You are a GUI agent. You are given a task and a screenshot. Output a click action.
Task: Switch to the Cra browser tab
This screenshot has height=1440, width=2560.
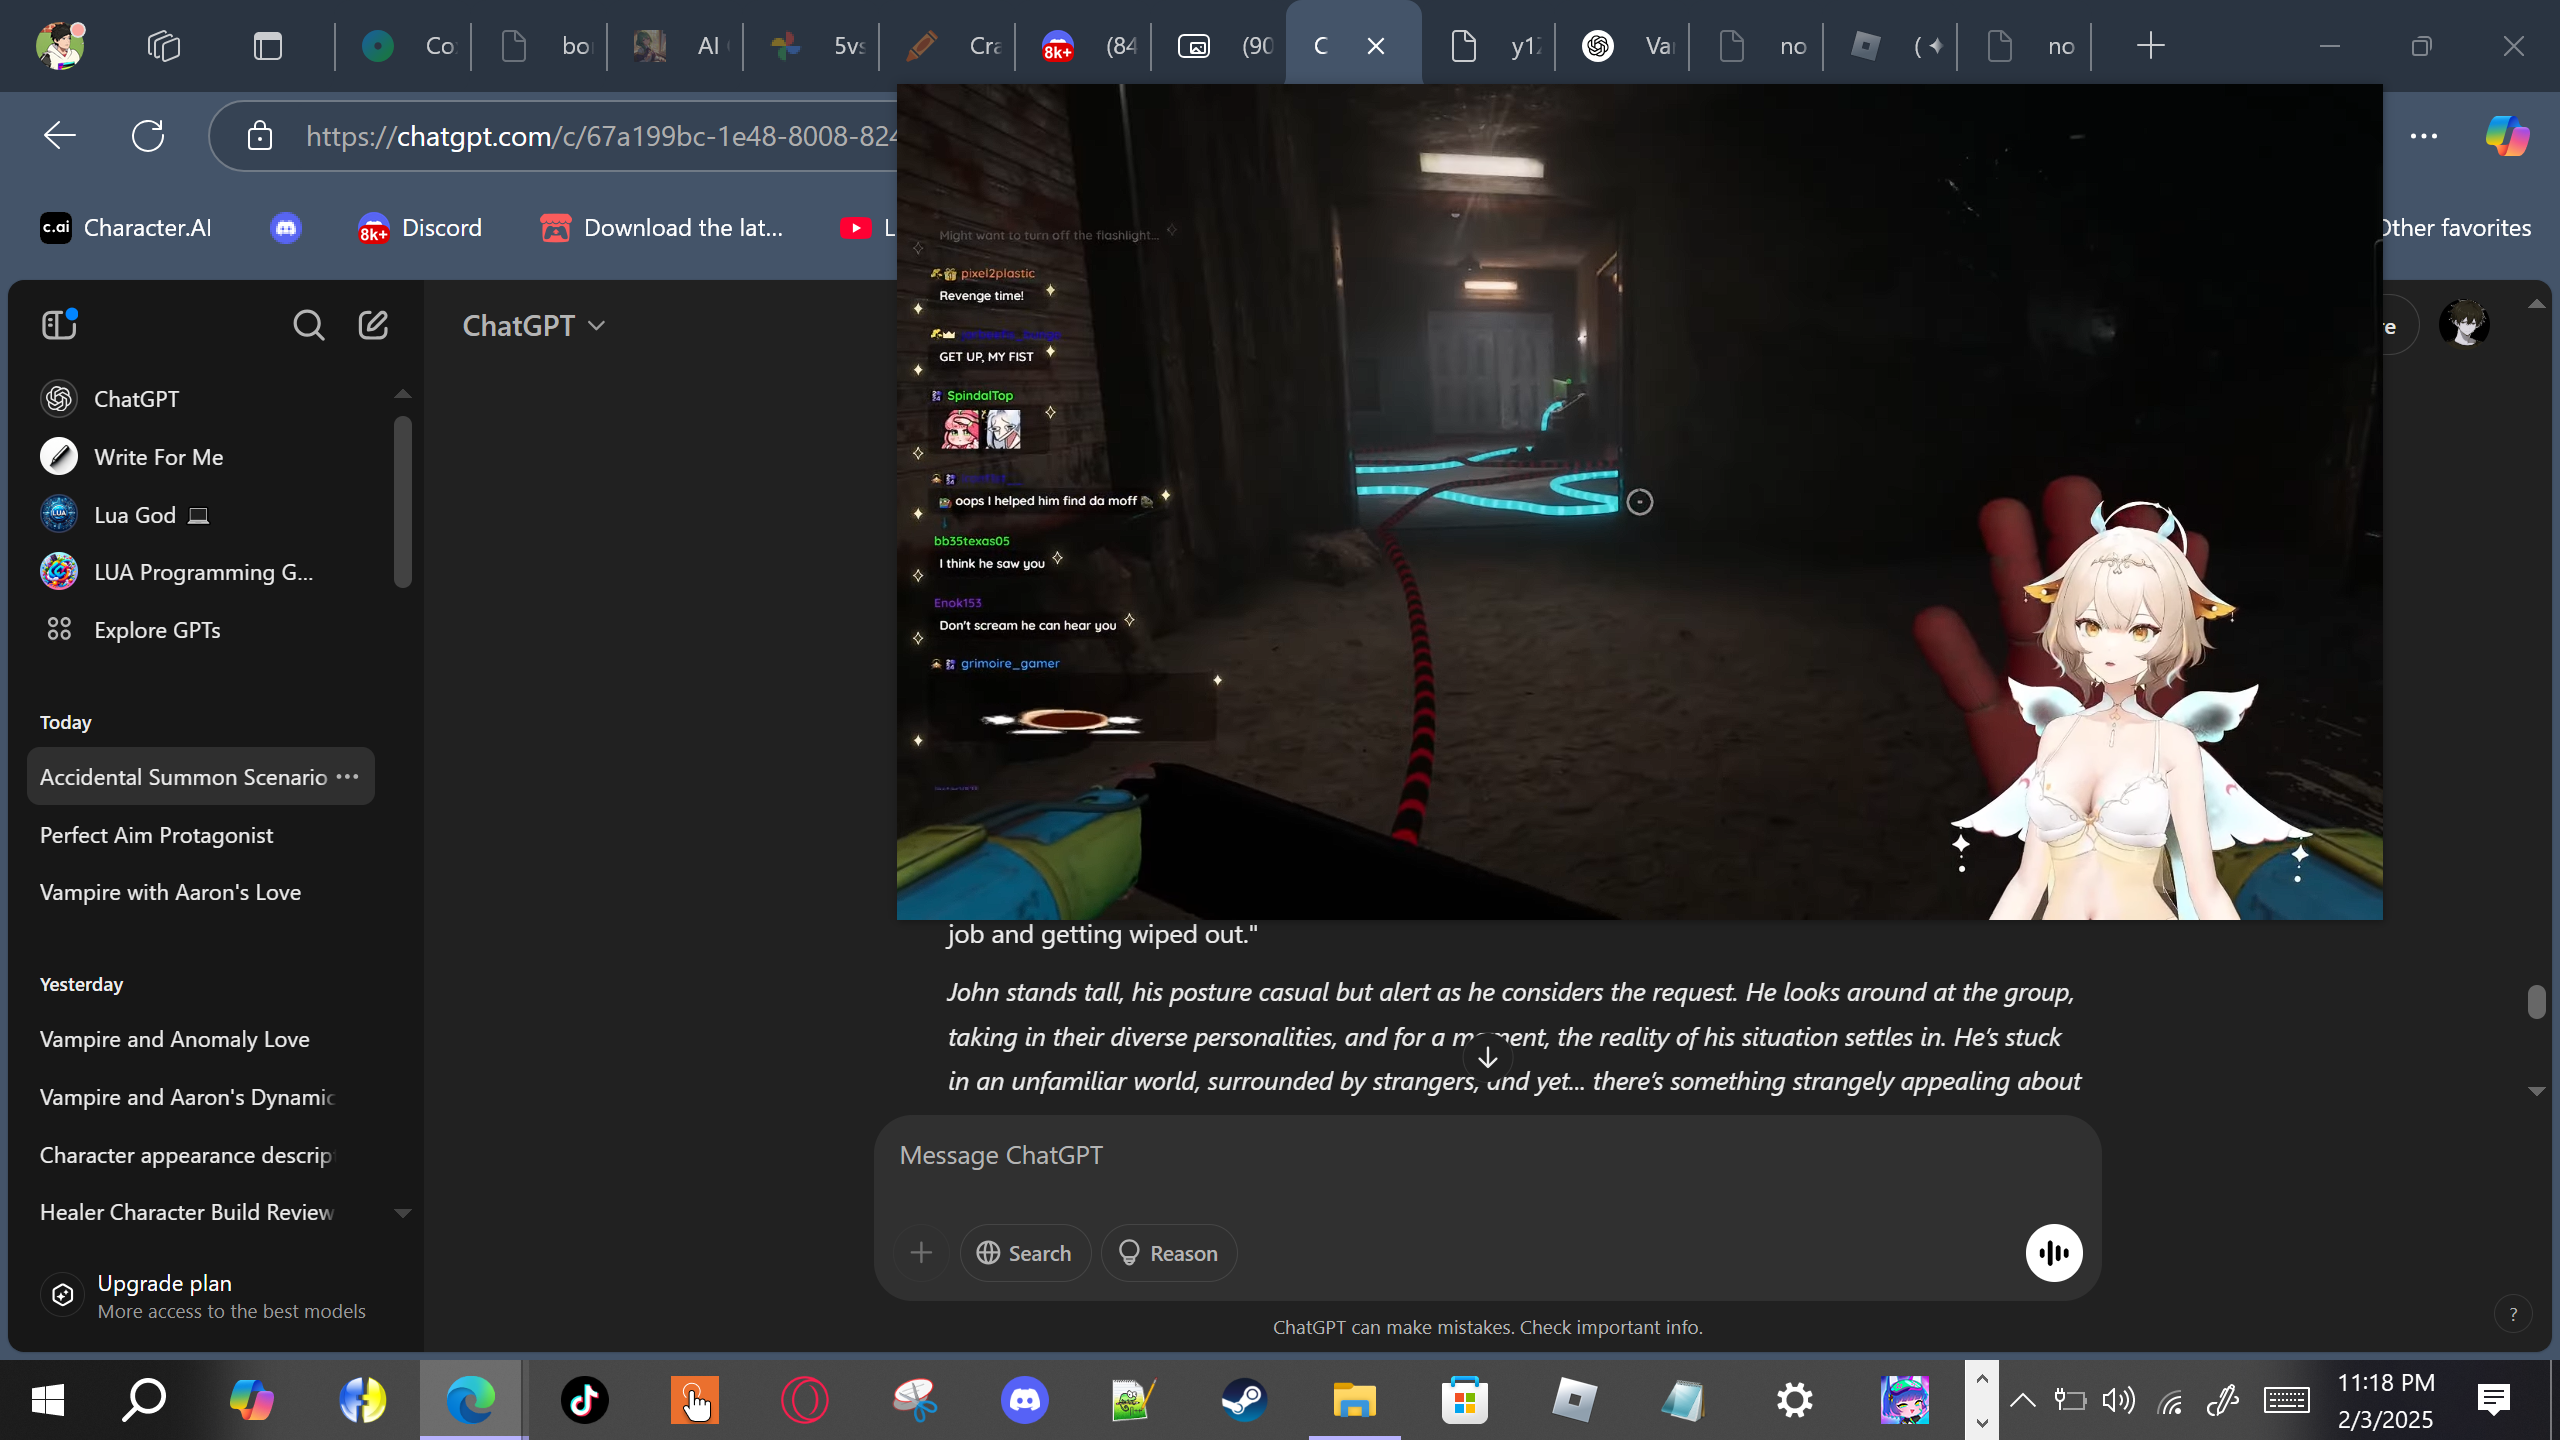pyautogui.click(x=949, y=46)
